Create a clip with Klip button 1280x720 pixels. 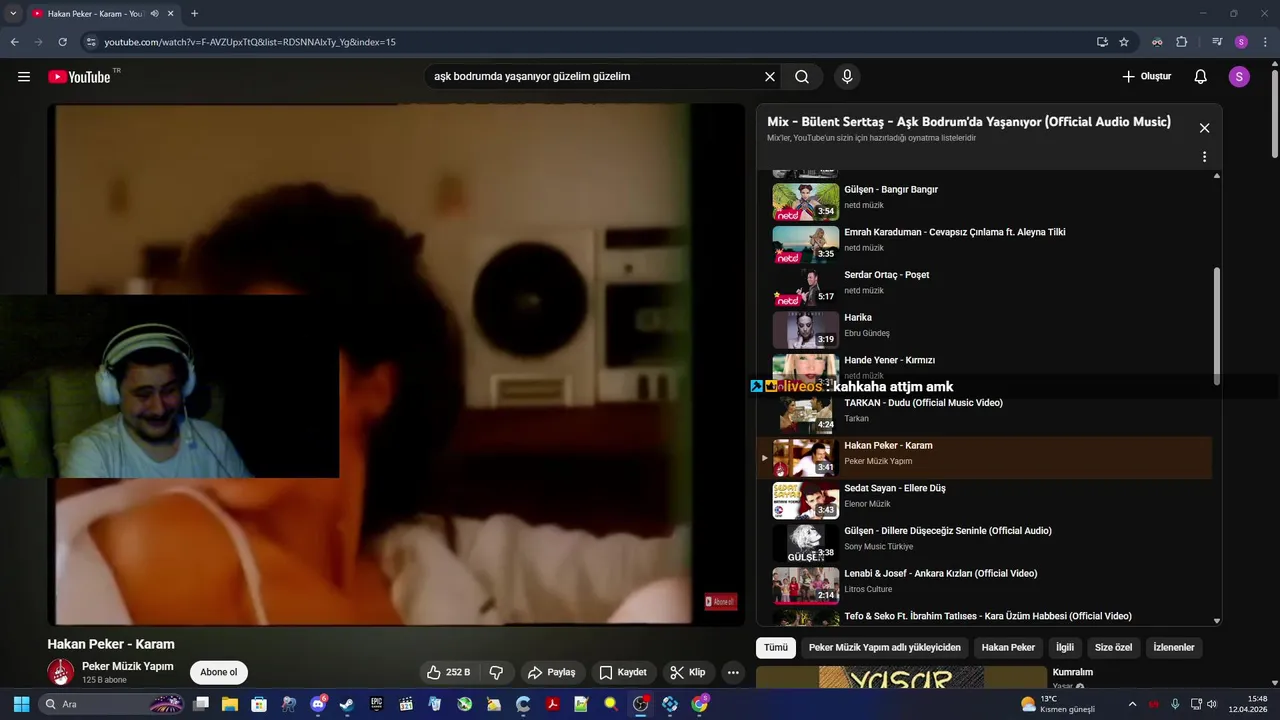(688, 672)
